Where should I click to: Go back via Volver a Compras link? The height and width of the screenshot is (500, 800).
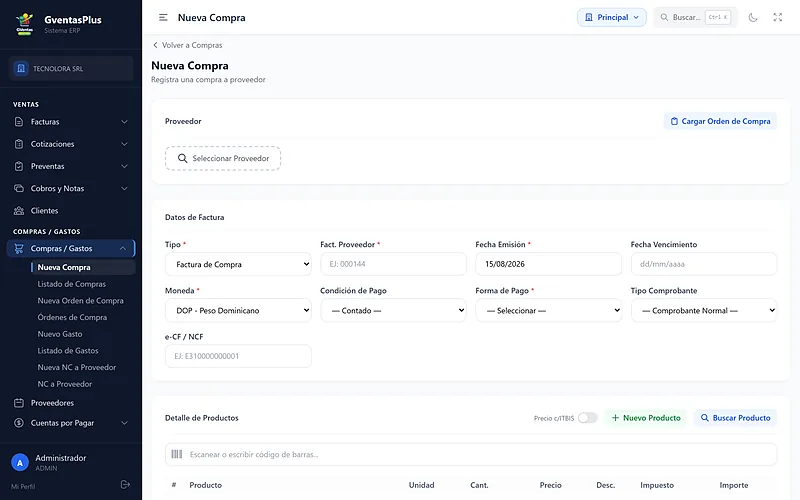(187, 45)
